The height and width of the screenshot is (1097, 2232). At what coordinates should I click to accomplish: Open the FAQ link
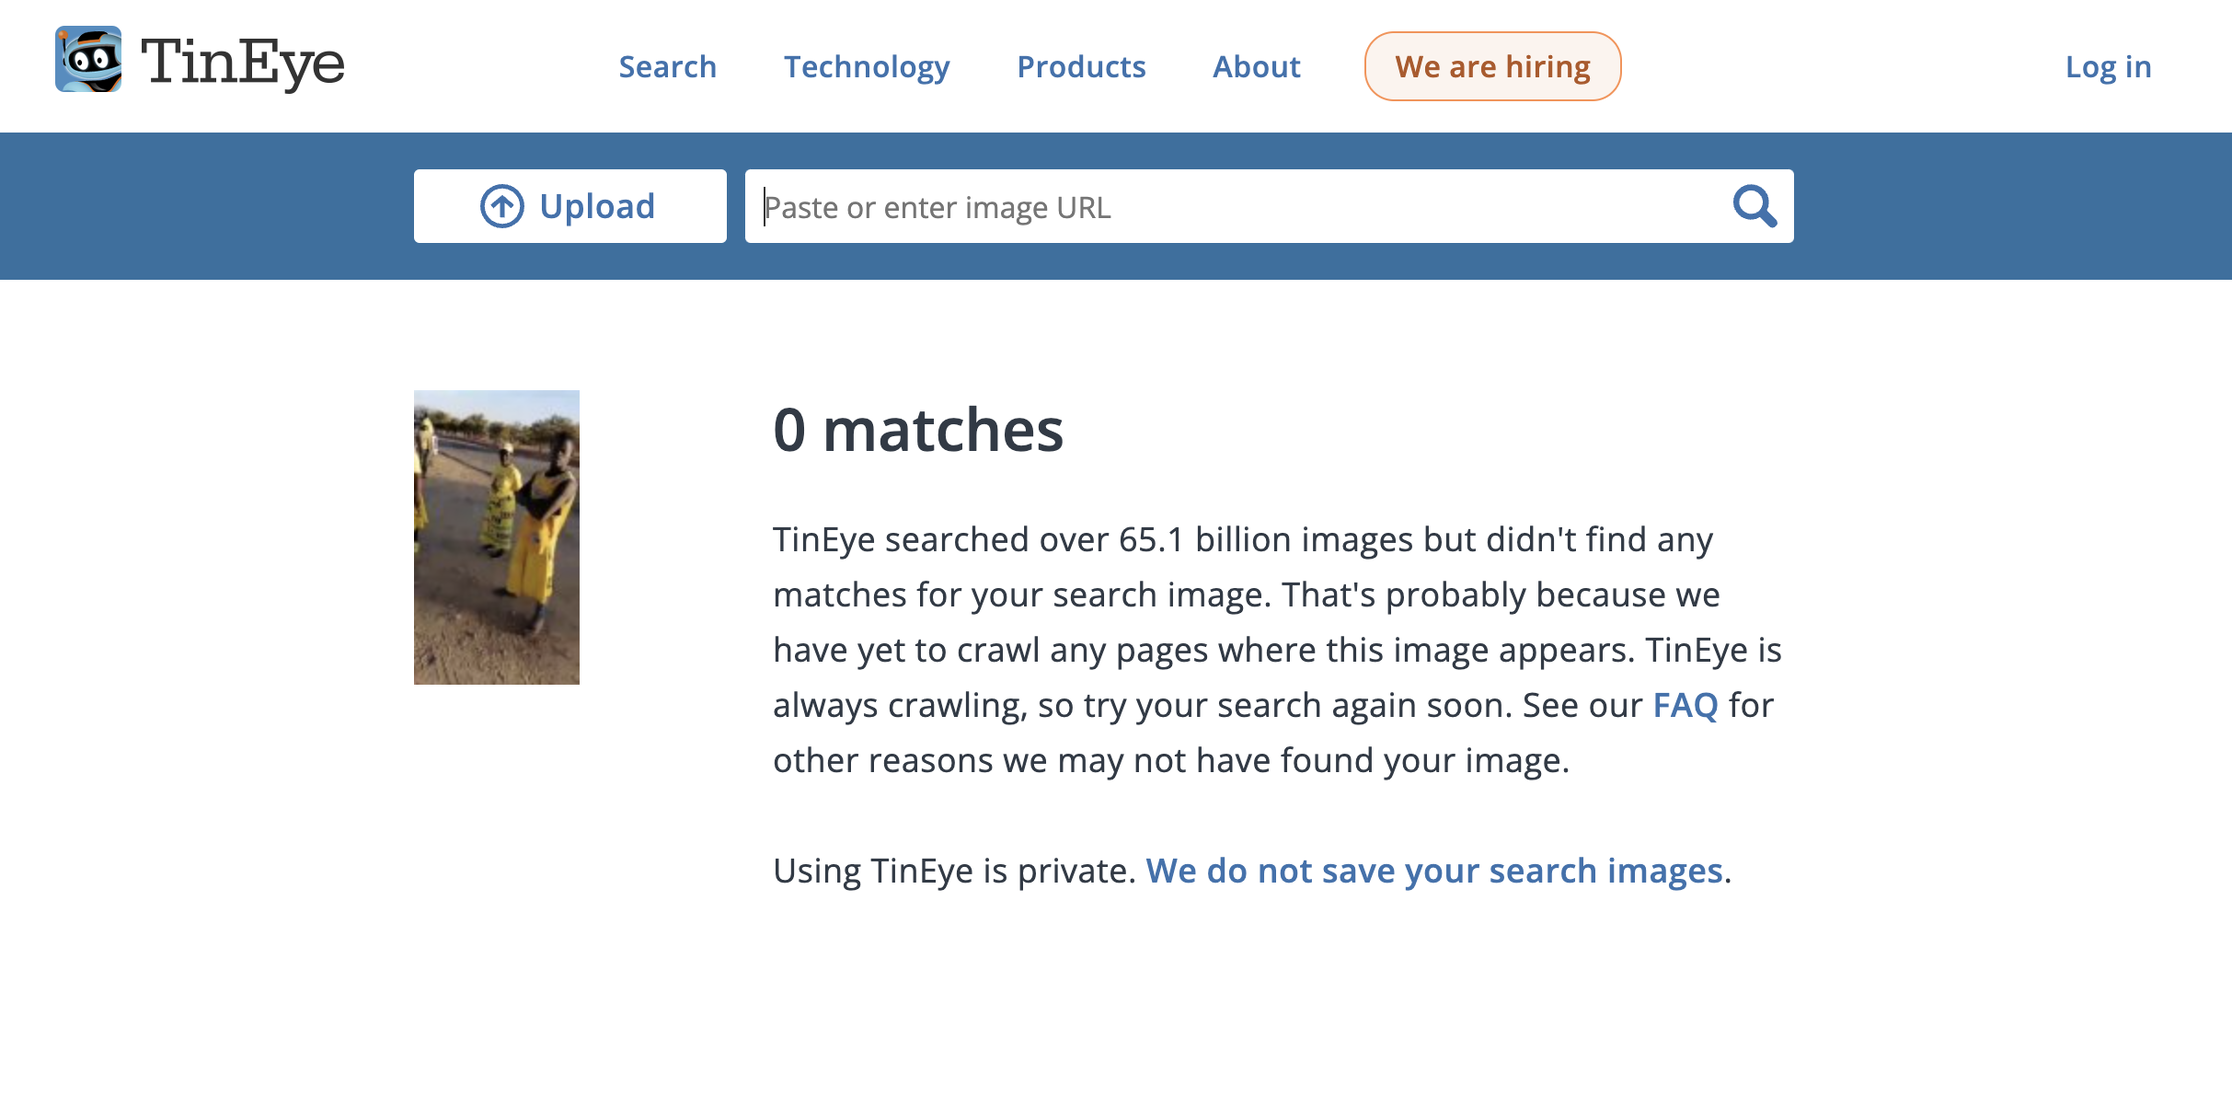[1685, 705]
